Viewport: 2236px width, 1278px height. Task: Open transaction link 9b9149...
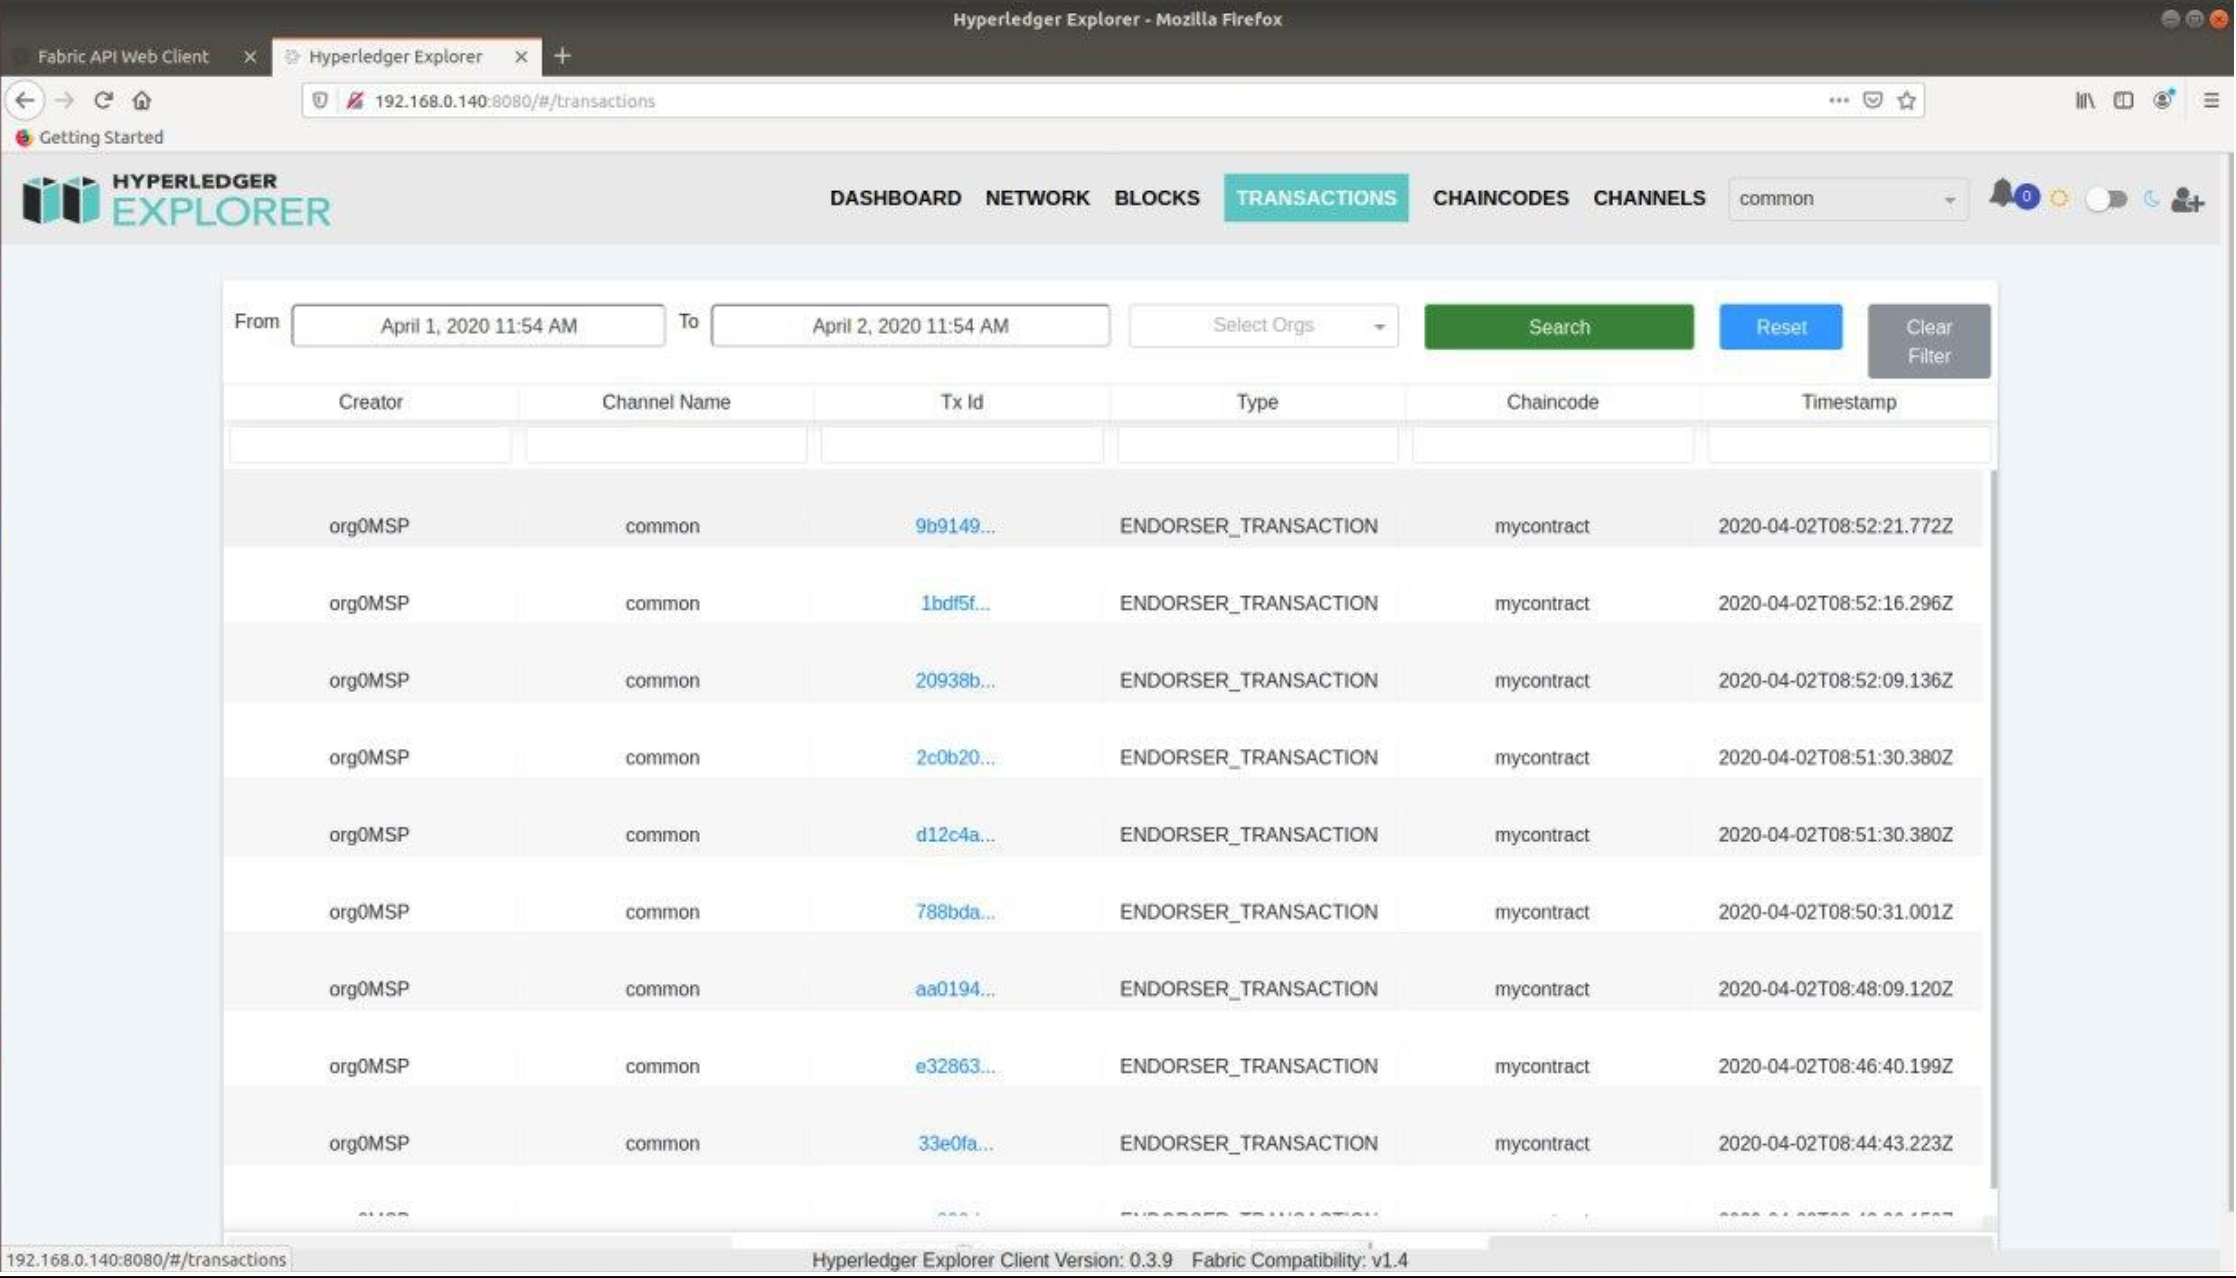(x=954, y=526)
